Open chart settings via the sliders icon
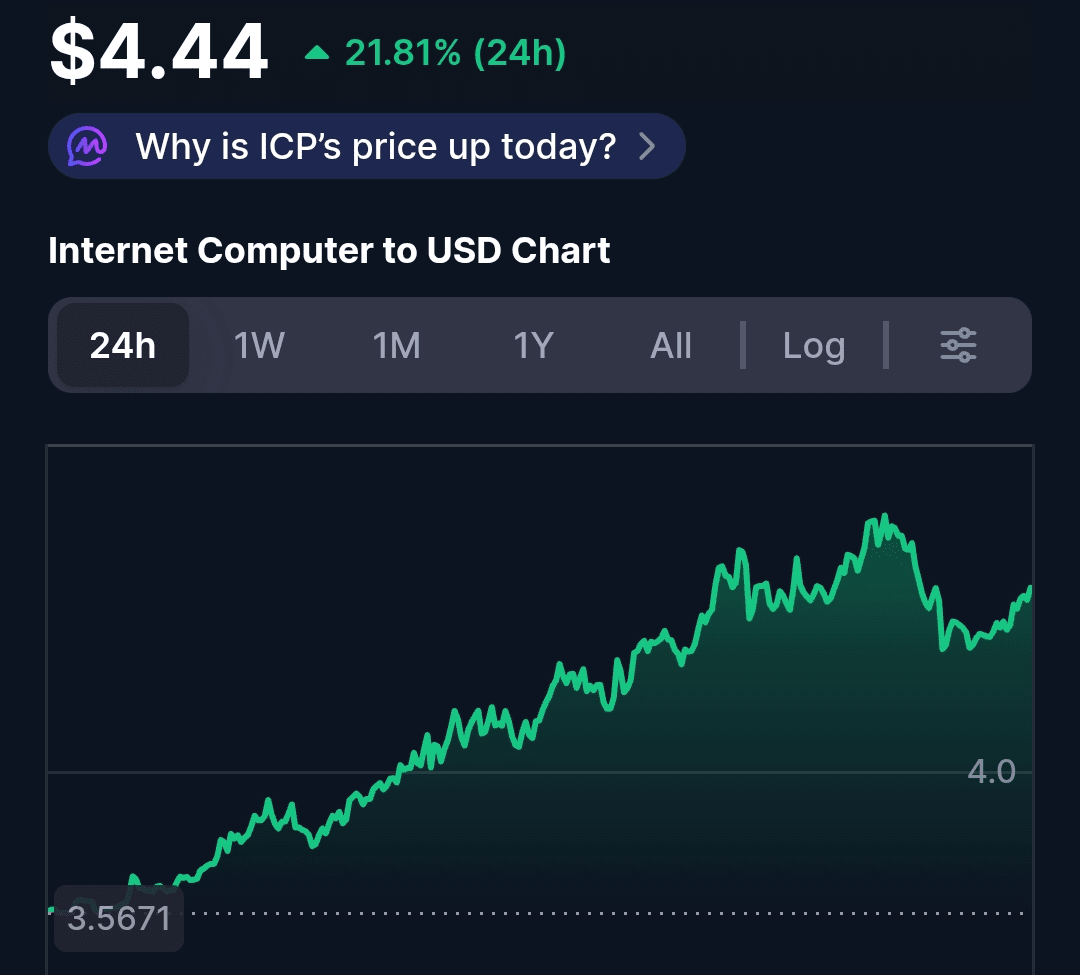The width and height of the screenshot is (1080, 975). point(958,345)
